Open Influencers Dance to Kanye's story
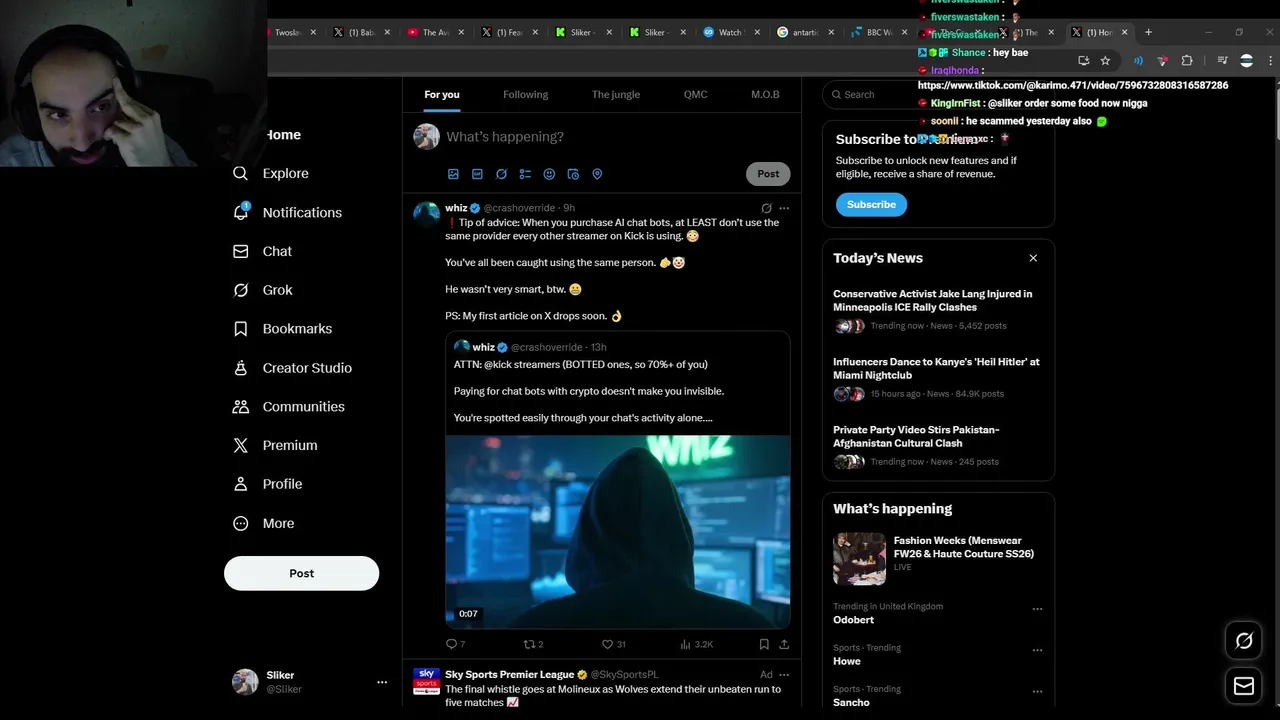This screenshot has width=1280, height=720. (938, 377)
